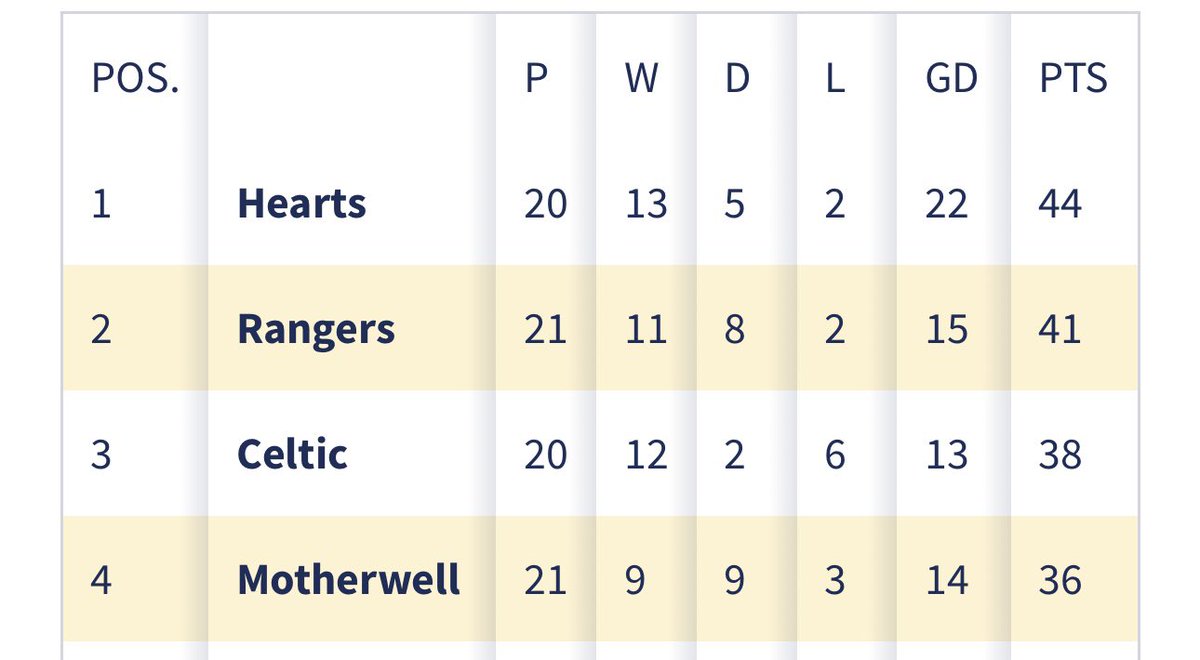
Task: Open the Rangers team link
Action: [316, 330]
